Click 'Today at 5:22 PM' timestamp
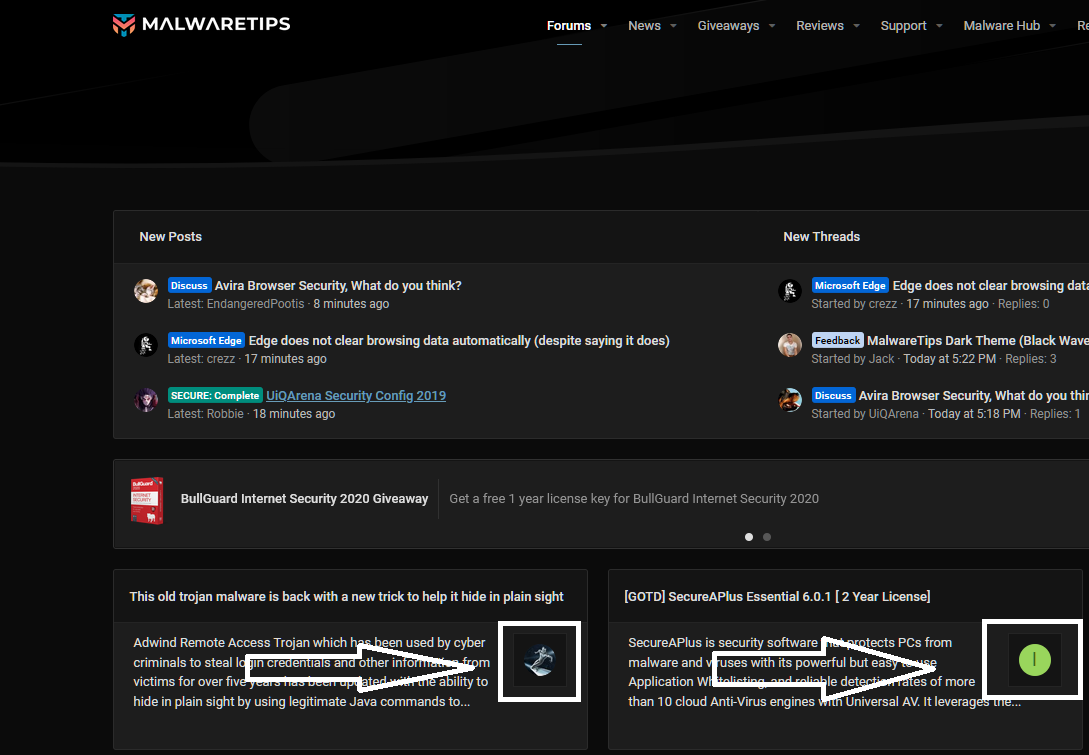The width and height of the screenshot is (1089, 755). 949,359
